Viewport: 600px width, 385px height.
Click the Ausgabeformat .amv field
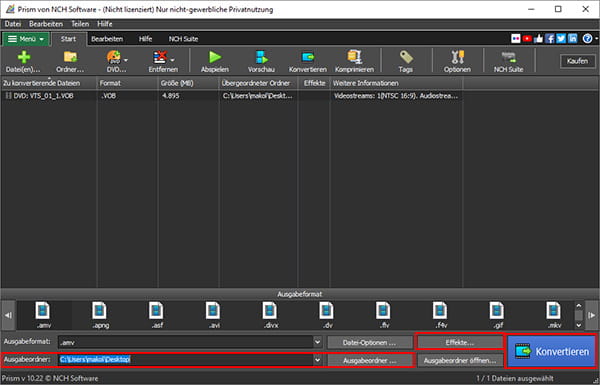point(186,342)
